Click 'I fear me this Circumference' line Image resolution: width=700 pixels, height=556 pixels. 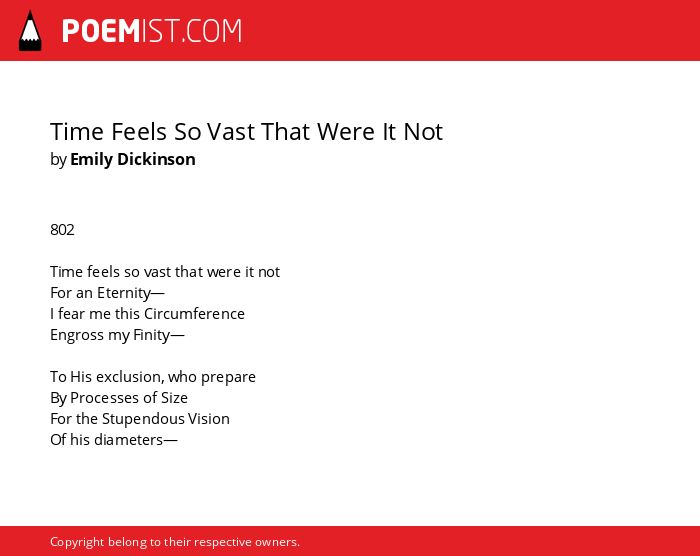point(147,314)
